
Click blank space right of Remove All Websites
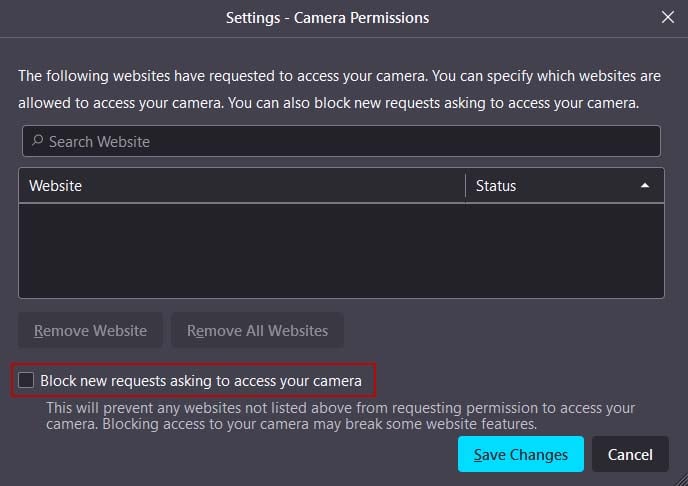(500, 330)
